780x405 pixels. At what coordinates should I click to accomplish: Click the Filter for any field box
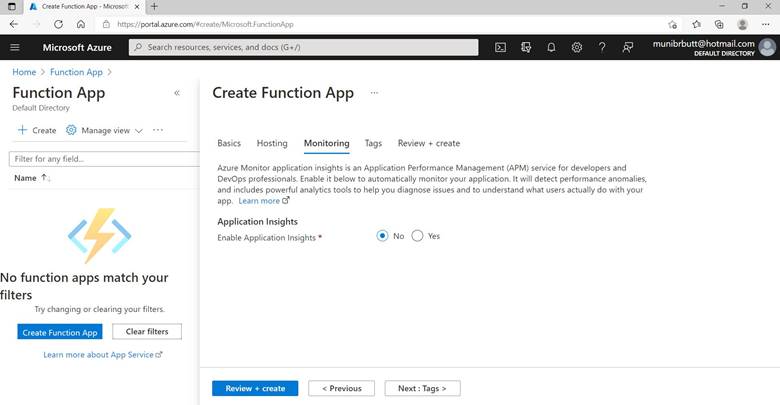click(104, 159)
